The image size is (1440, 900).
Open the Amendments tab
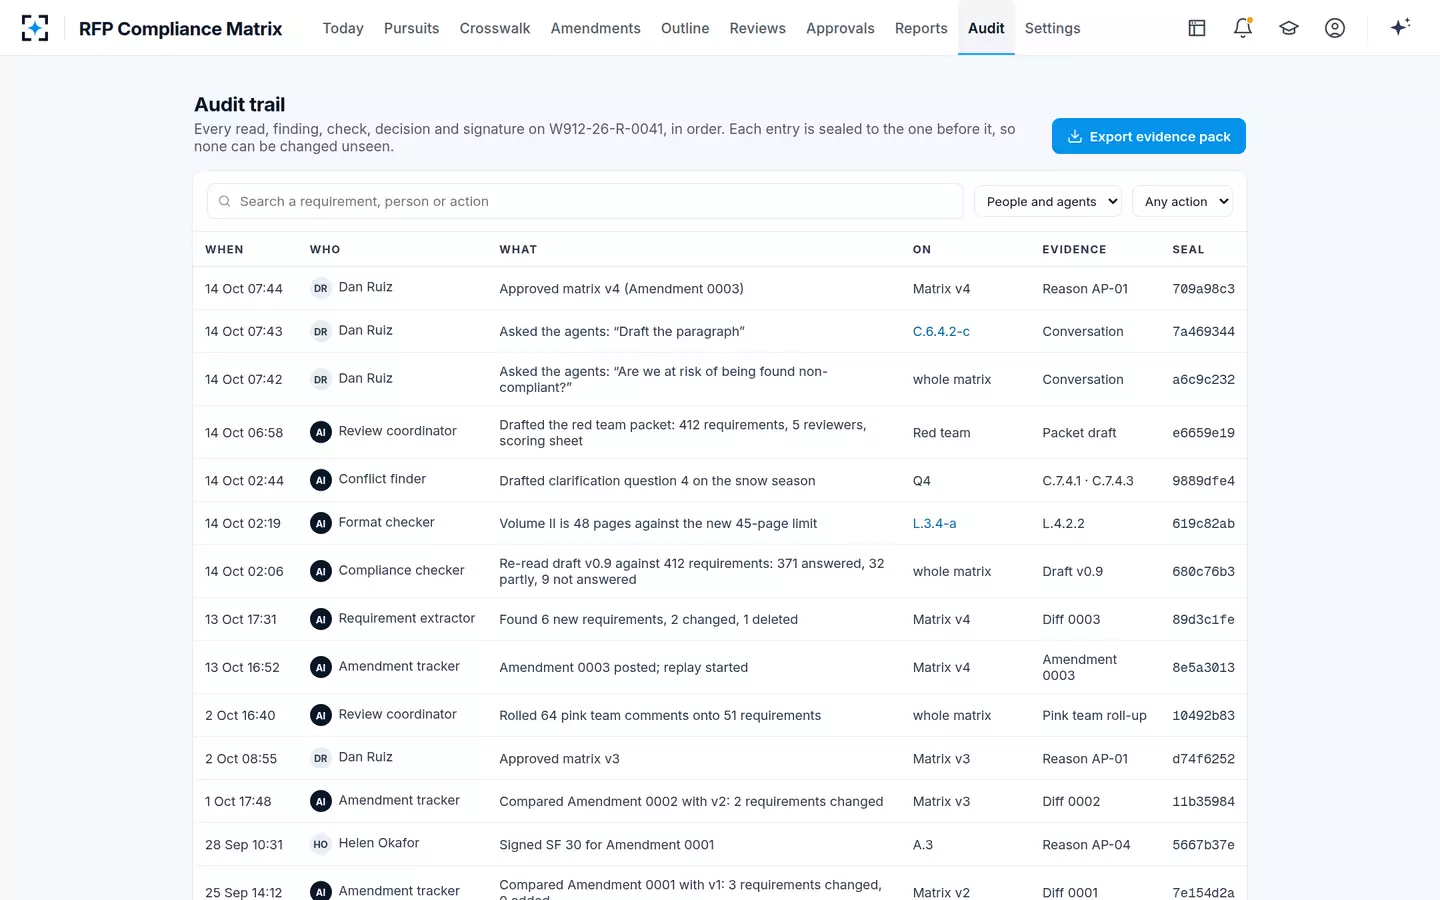coord(595,28)
